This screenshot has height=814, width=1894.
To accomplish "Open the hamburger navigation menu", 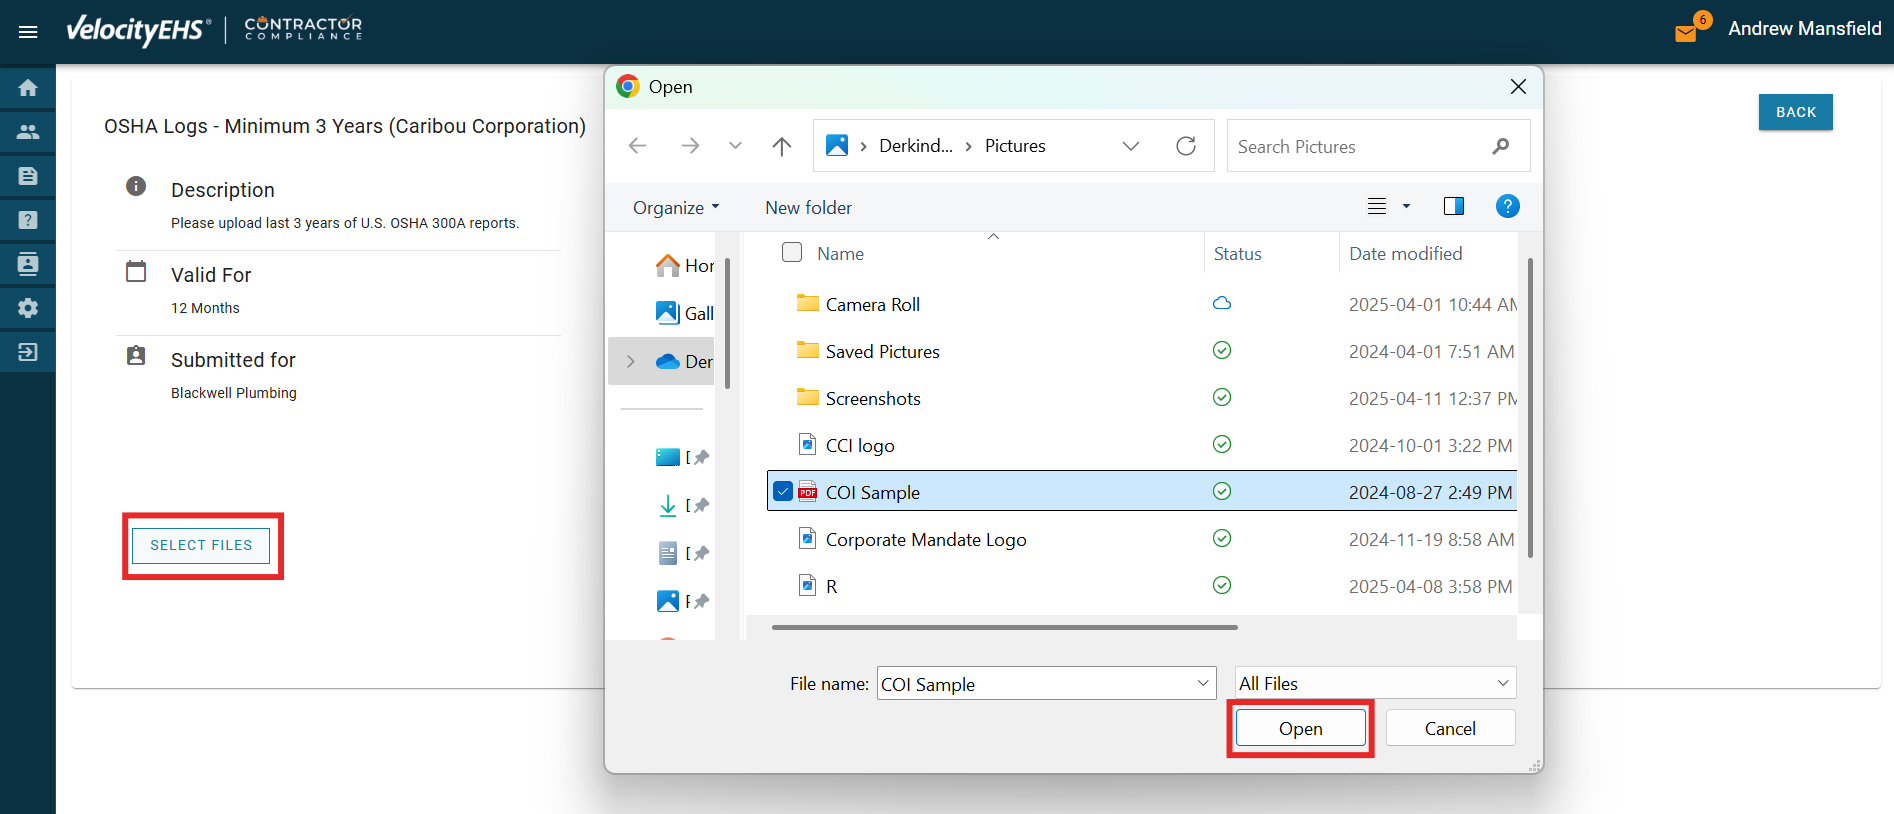I will pos(28,32).
